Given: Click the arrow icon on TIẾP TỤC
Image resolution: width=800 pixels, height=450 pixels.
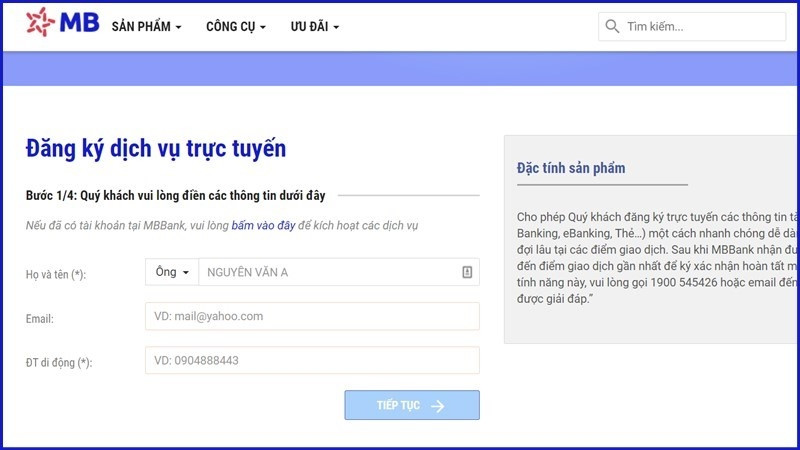Looking at the screenshot, I should (437, 405).
